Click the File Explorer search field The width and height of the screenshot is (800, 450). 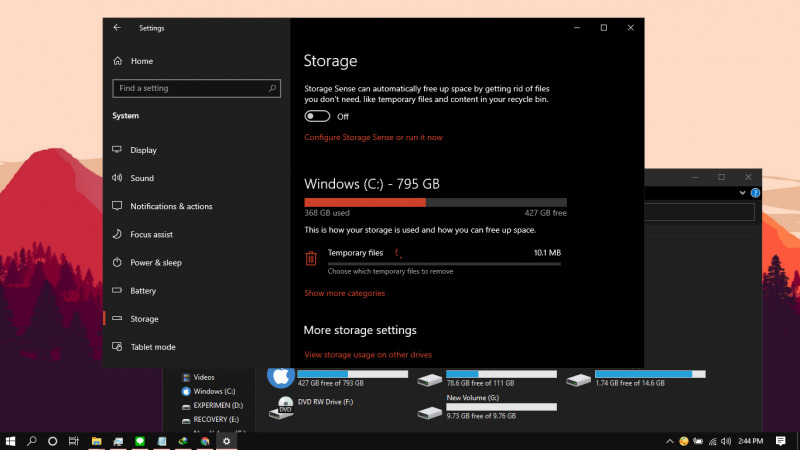click(699, 212)
